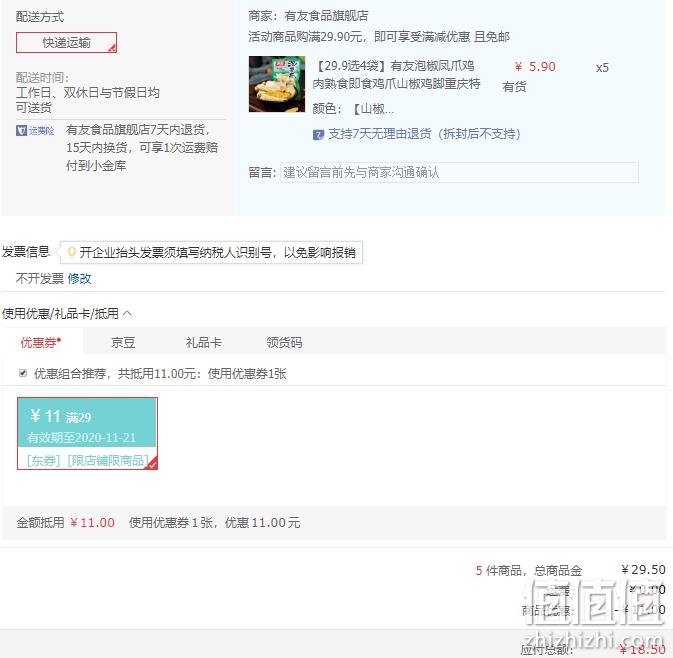Switch to the 领货码 tab

pyautogui.click(x=284, y=342)
